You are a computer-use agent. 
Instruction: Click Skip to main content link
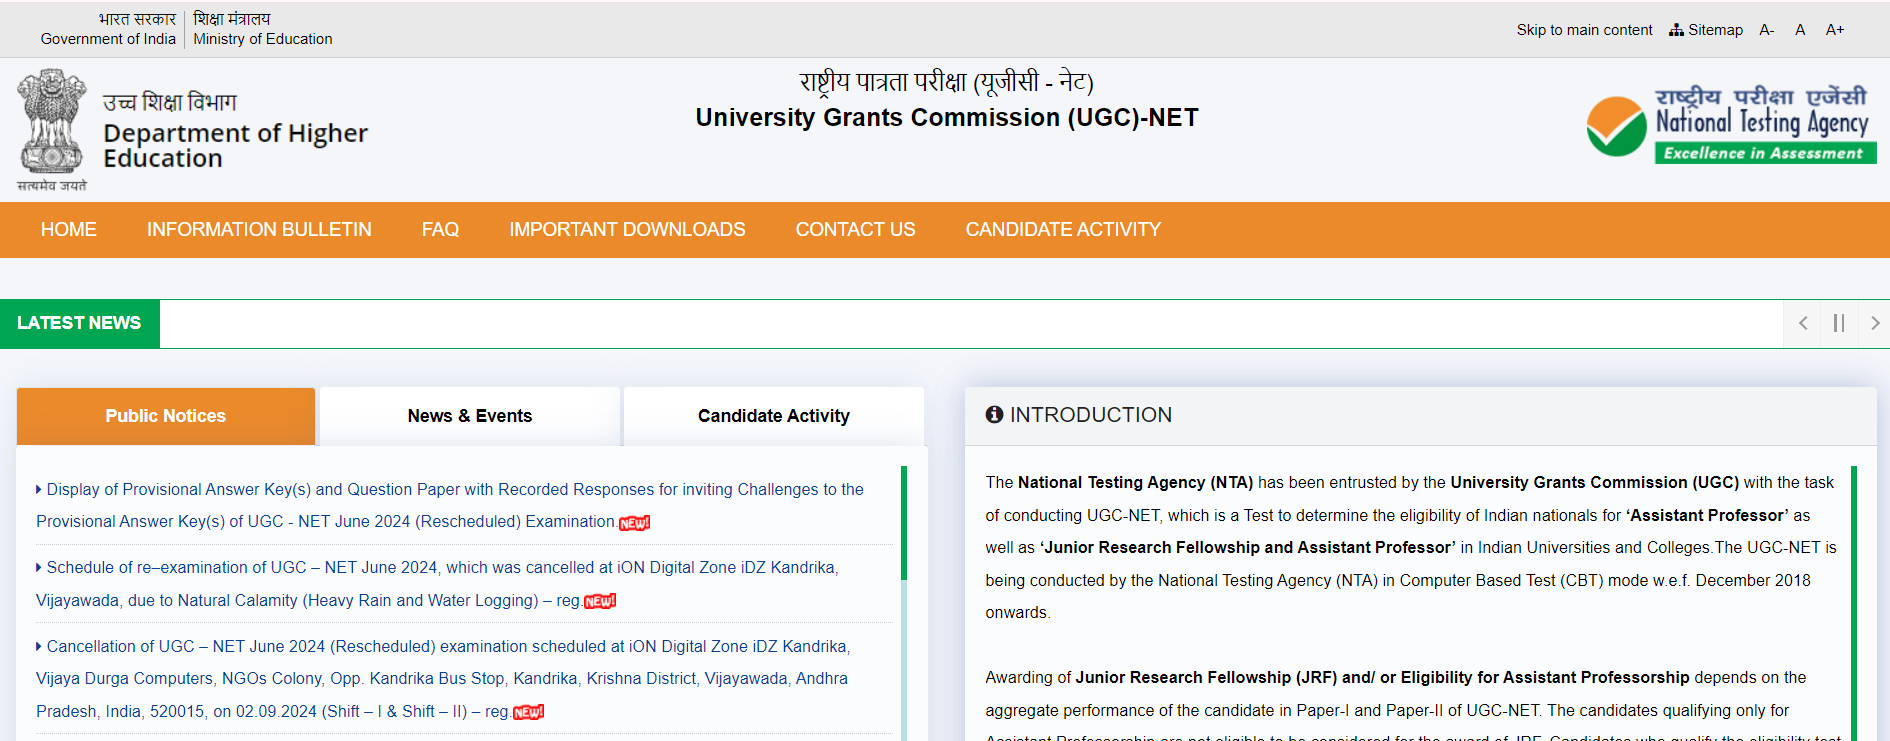point(1584,30)
